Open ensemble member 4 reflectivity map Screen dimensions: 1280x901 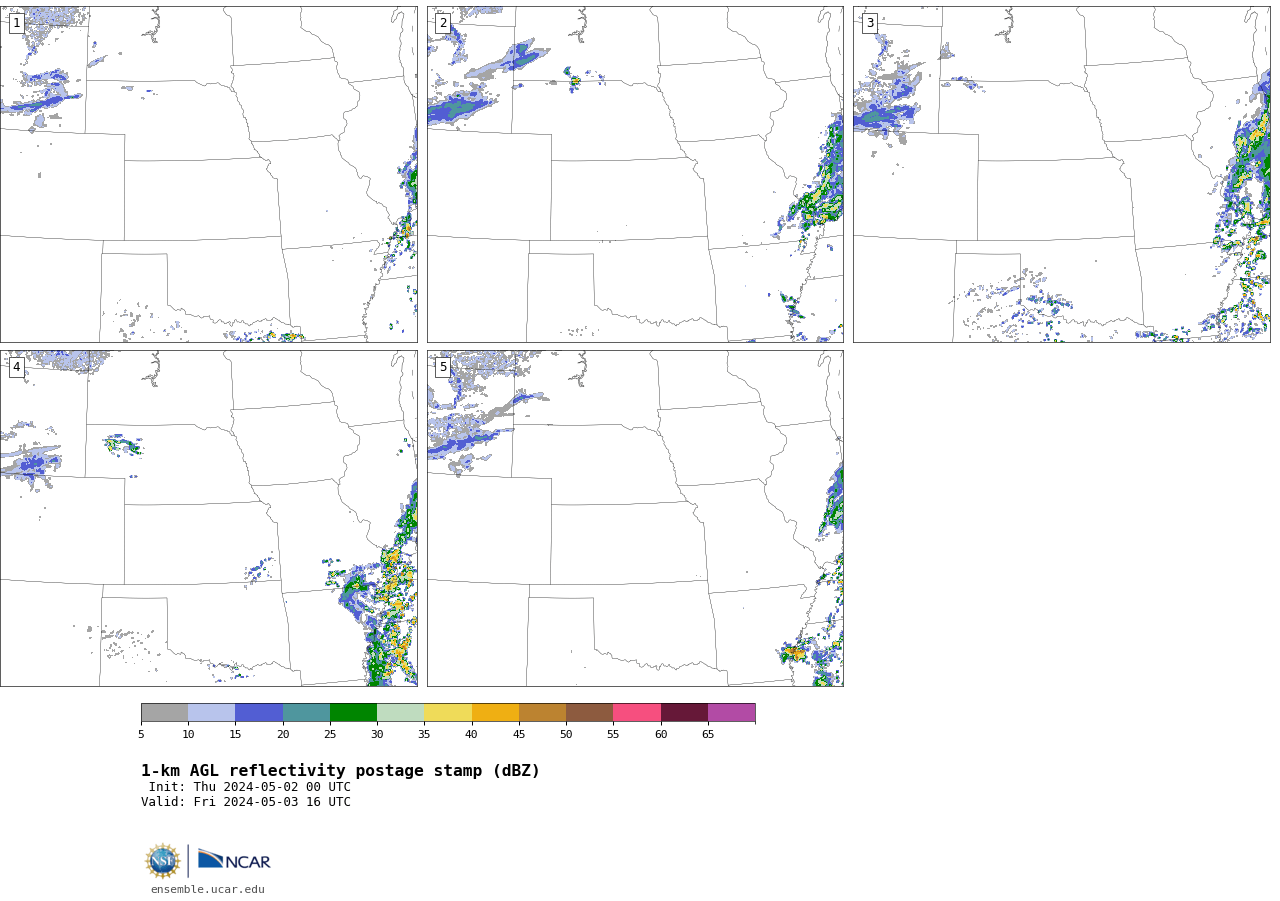point(209,518)
